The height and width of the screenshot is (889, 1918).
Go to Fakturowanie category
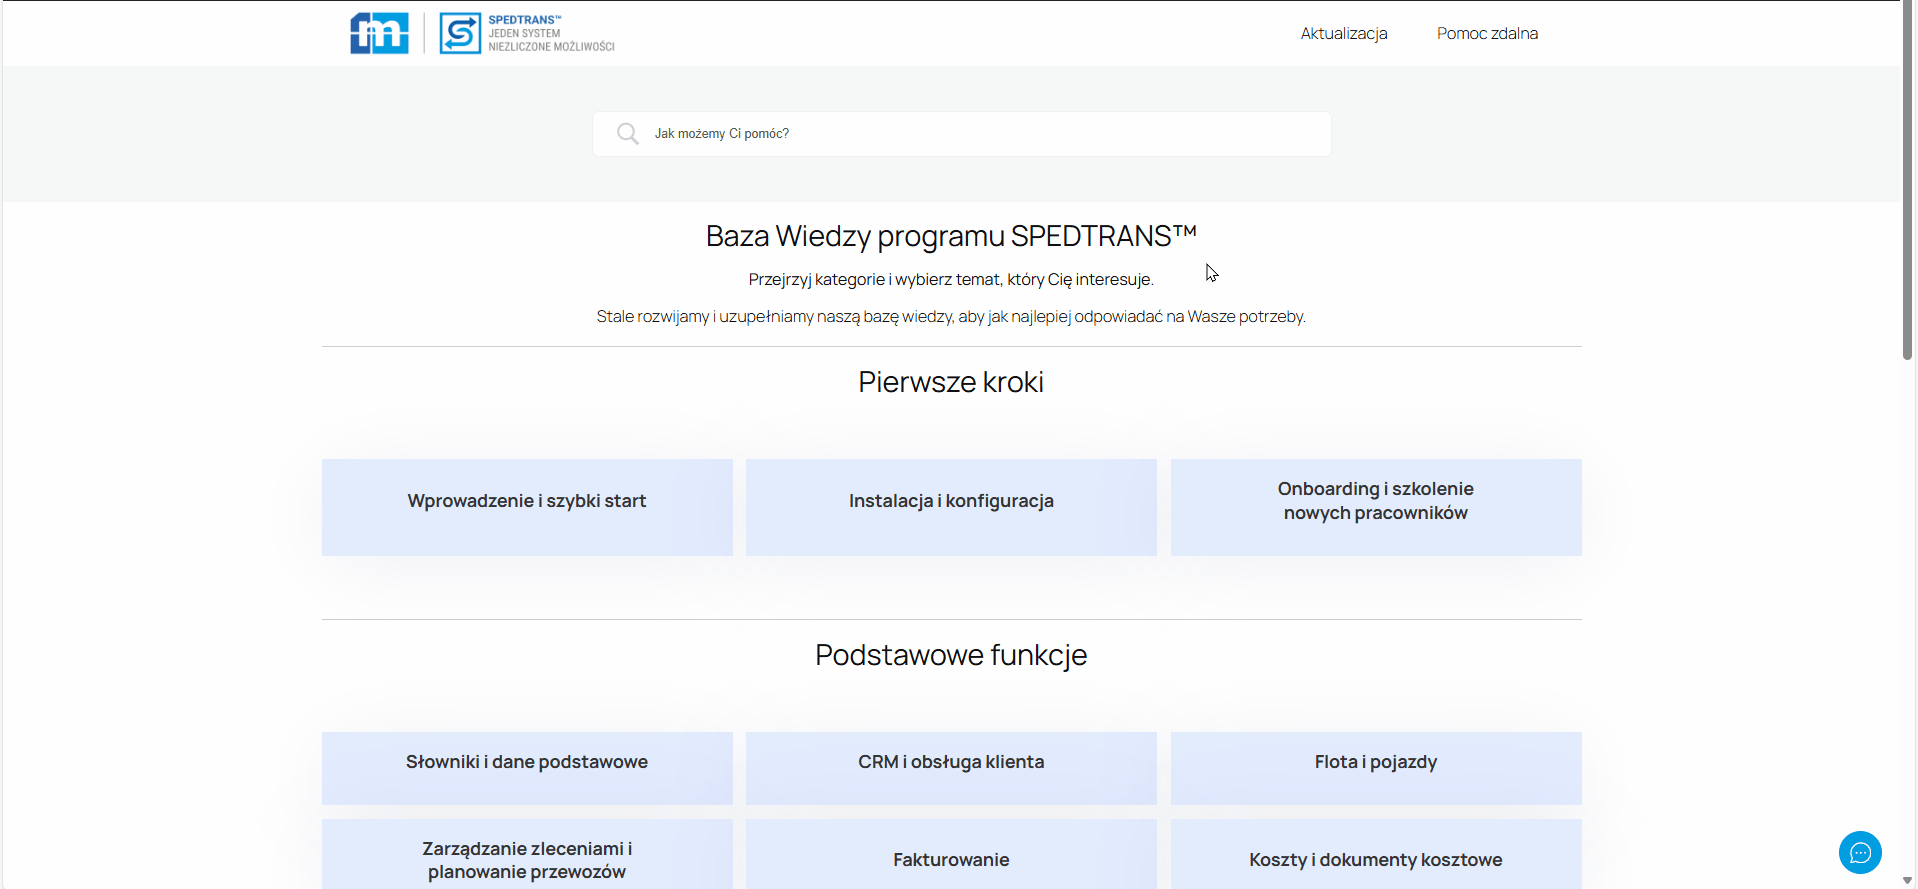coord(951,858)
